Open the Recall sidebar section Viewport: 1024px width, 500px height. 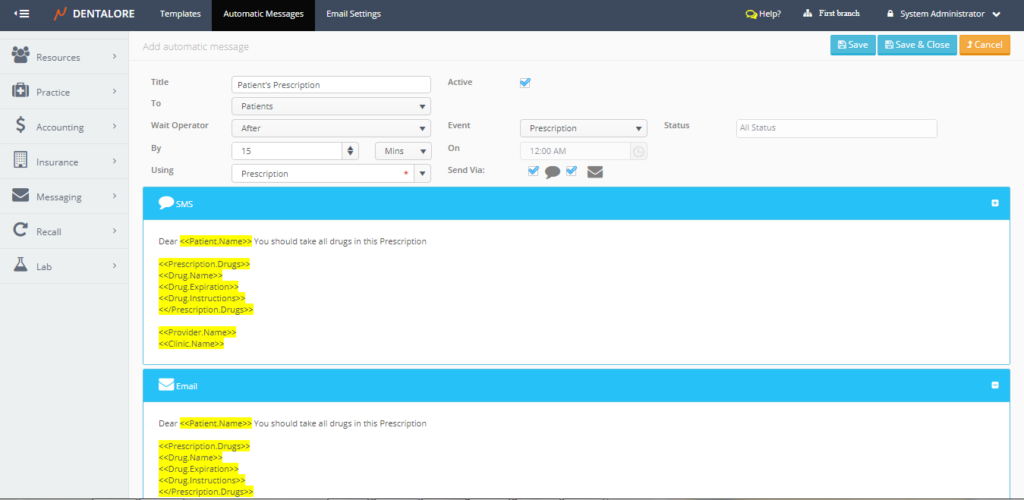[x=49, y=231]
